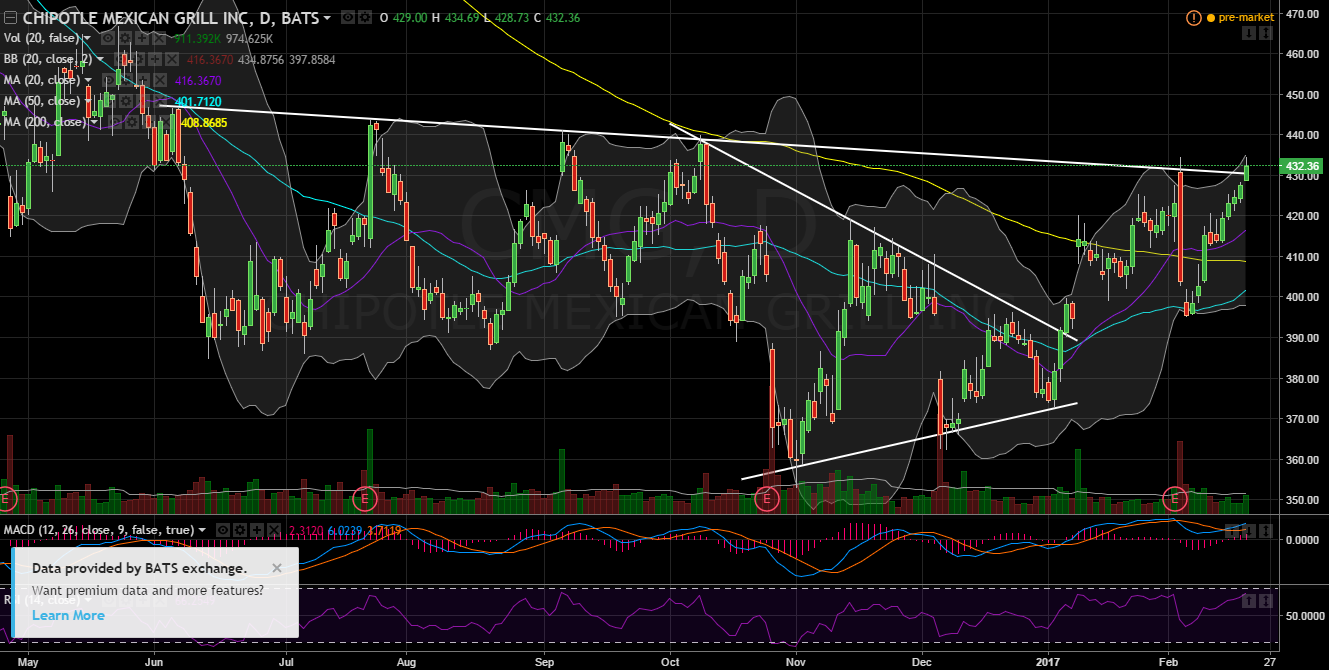Click the volume value 911.392K
The width and height of the screenshot is (1329, 670).
coord(198,38)
